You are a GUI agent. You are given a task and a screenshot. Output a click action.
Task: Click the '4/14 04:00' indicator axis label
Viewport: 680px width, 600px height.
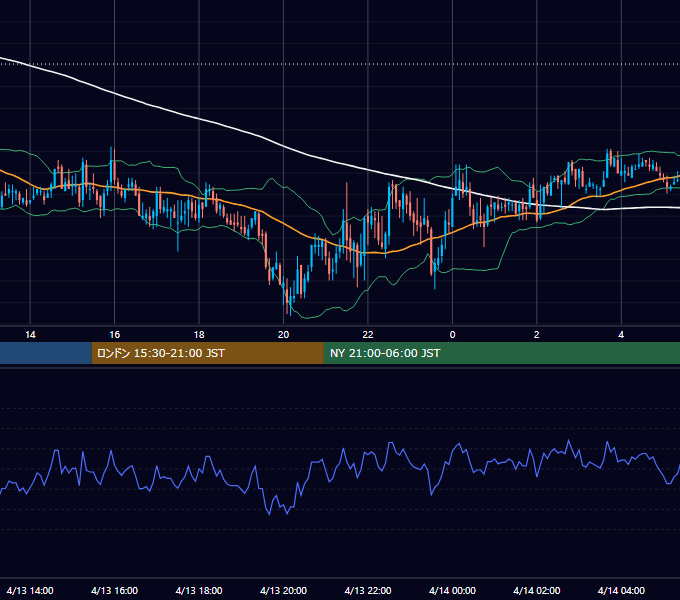621,590
